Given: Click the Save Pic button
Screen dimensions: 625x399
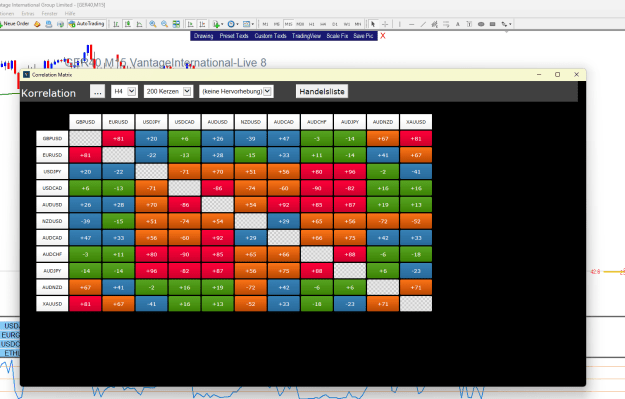Looking at the screenshot, I should click(363, 36).
